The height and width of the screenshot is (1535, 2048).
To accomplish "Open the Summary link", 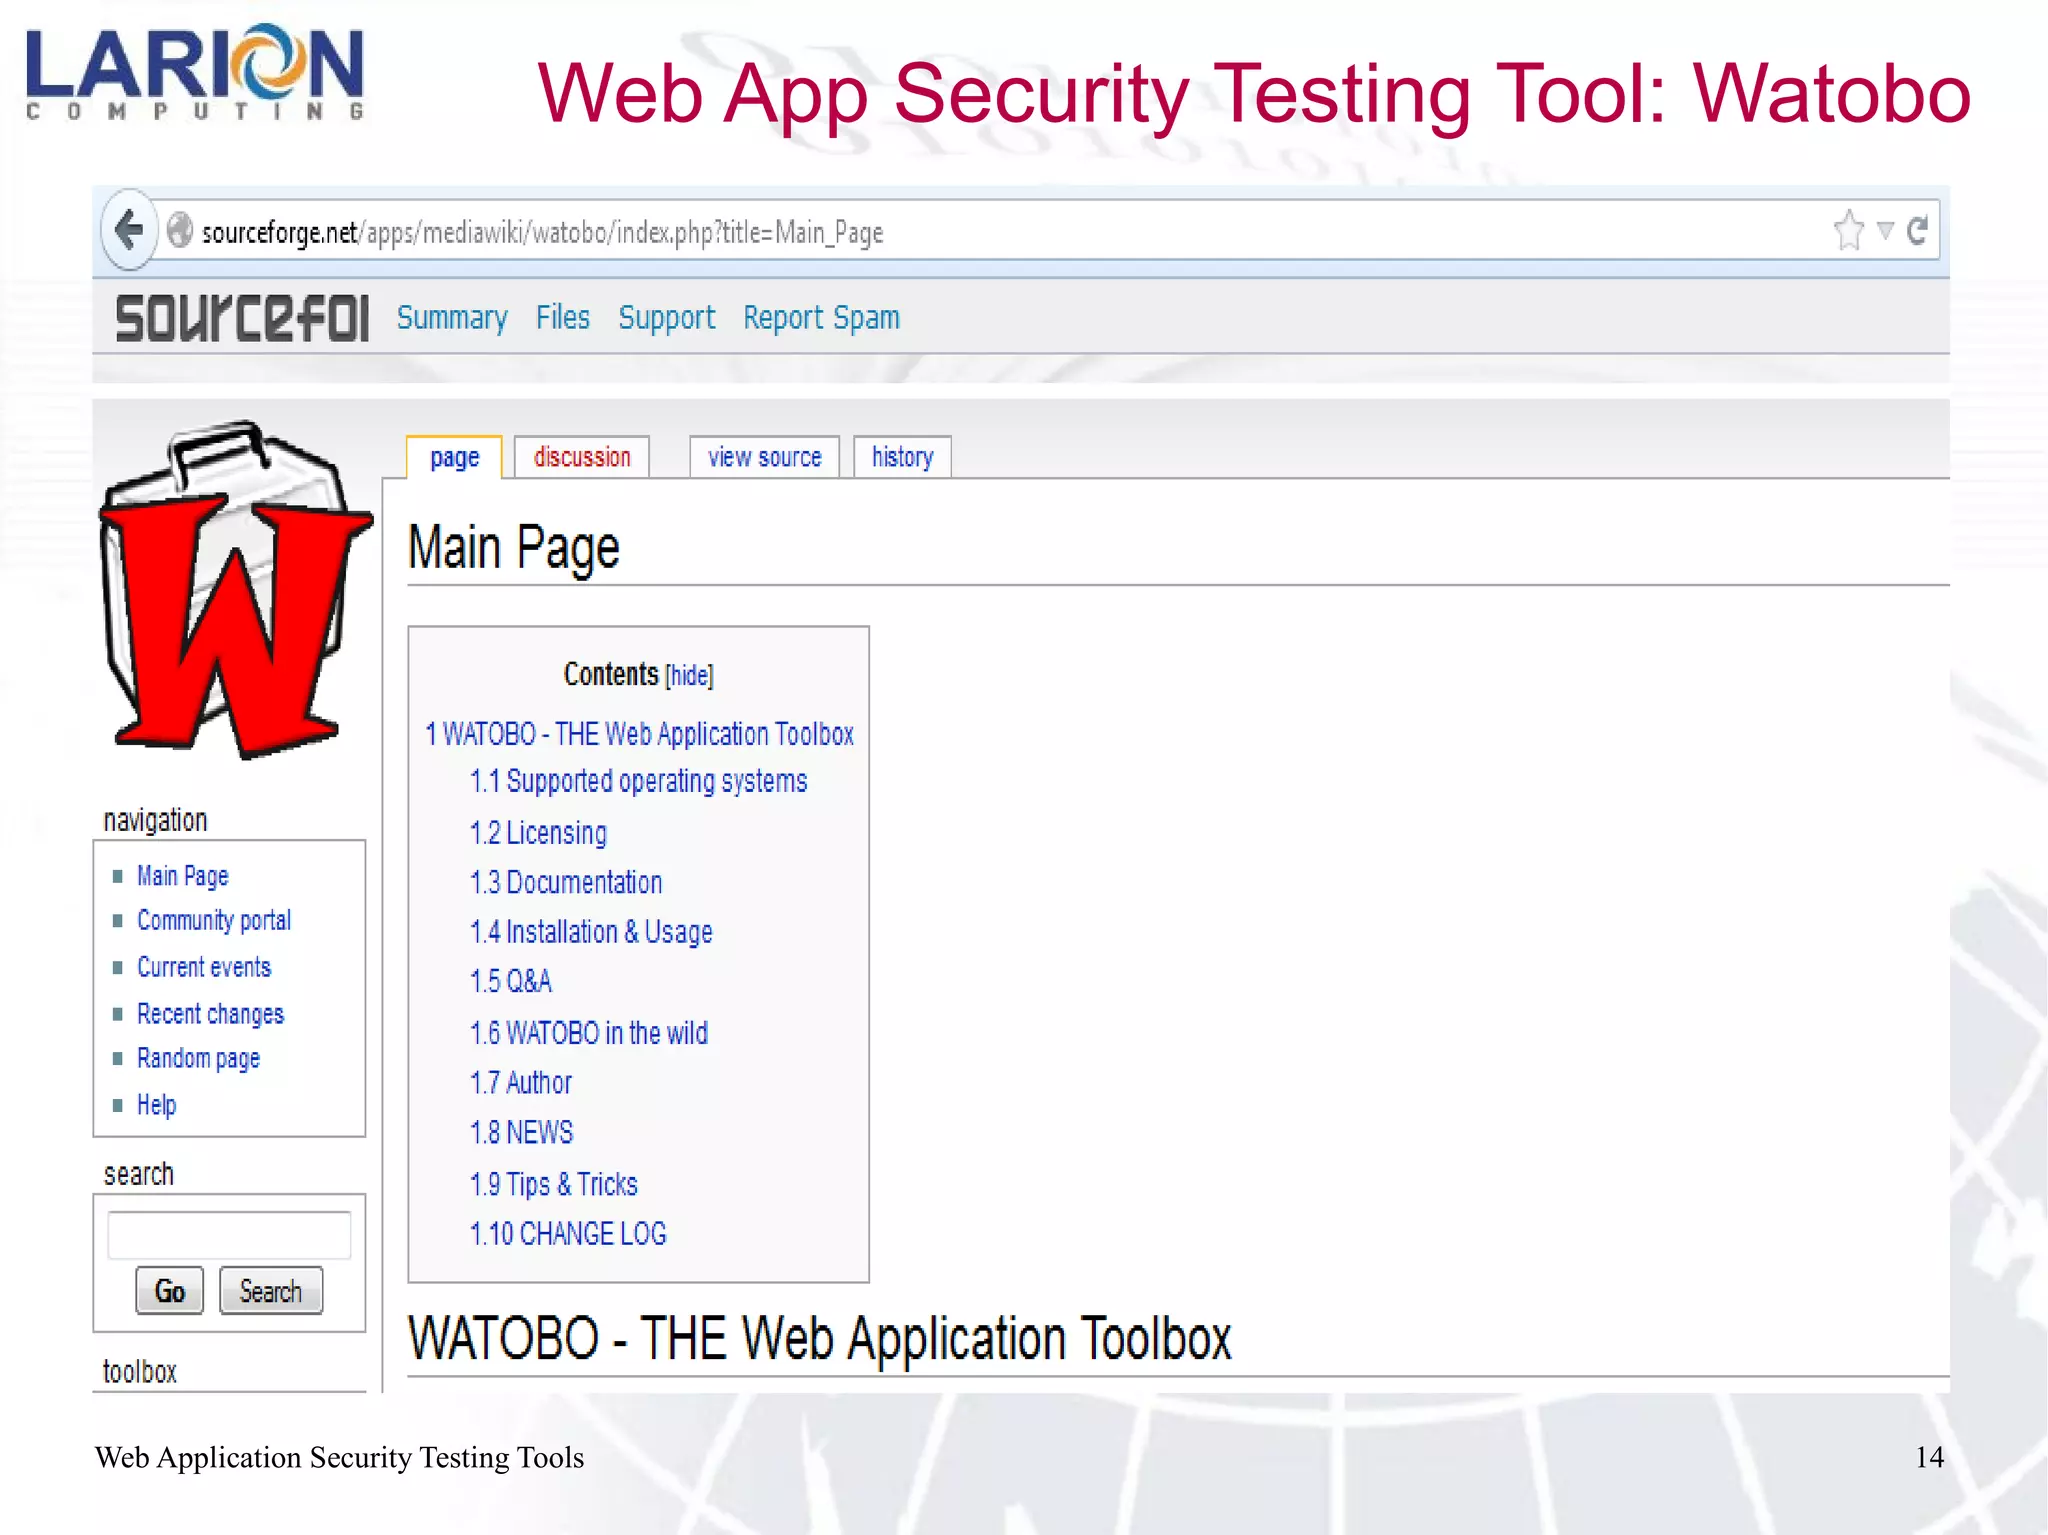I will click(x=452, y=318).
